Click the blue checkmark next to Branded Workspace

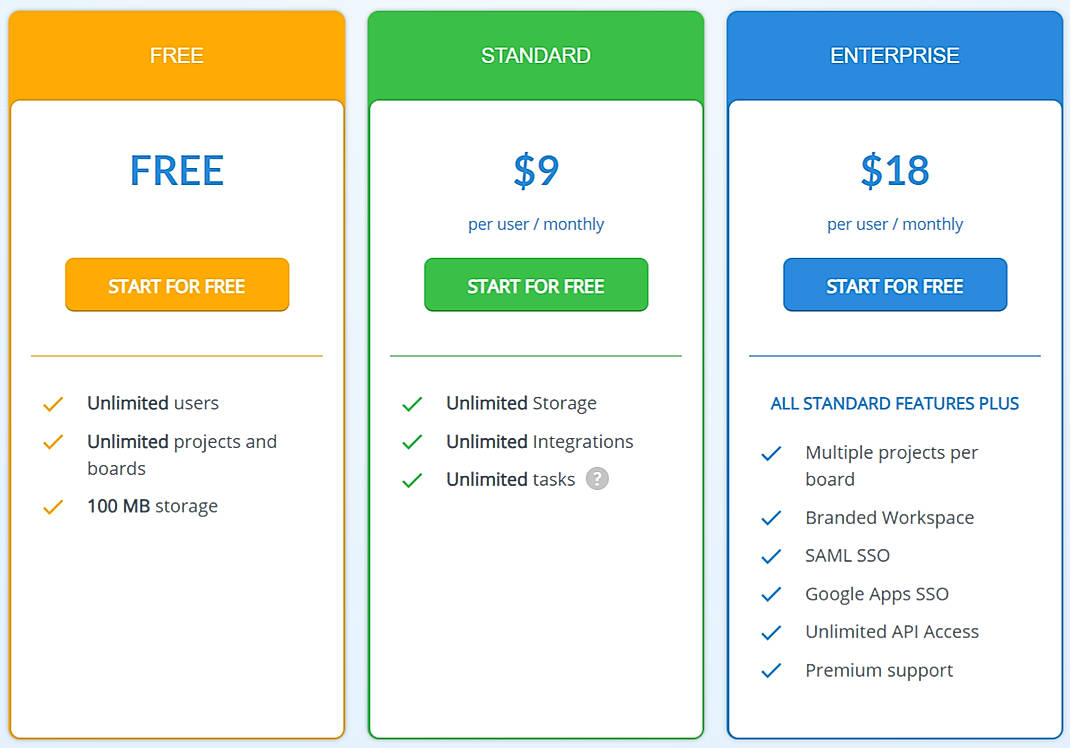point(771,518)
